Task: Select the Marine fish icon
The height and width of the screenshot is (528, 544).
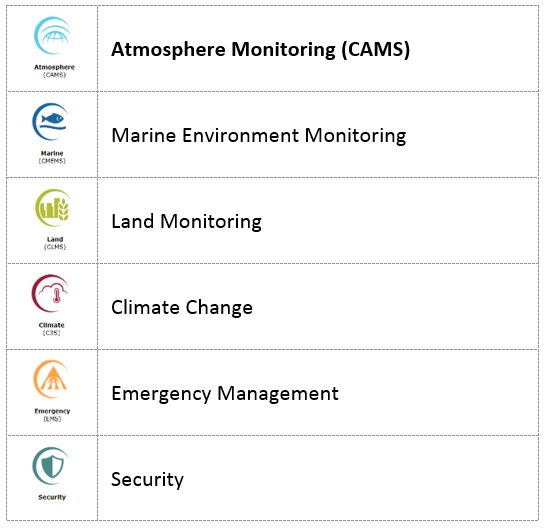Action: tap(50, 122)
